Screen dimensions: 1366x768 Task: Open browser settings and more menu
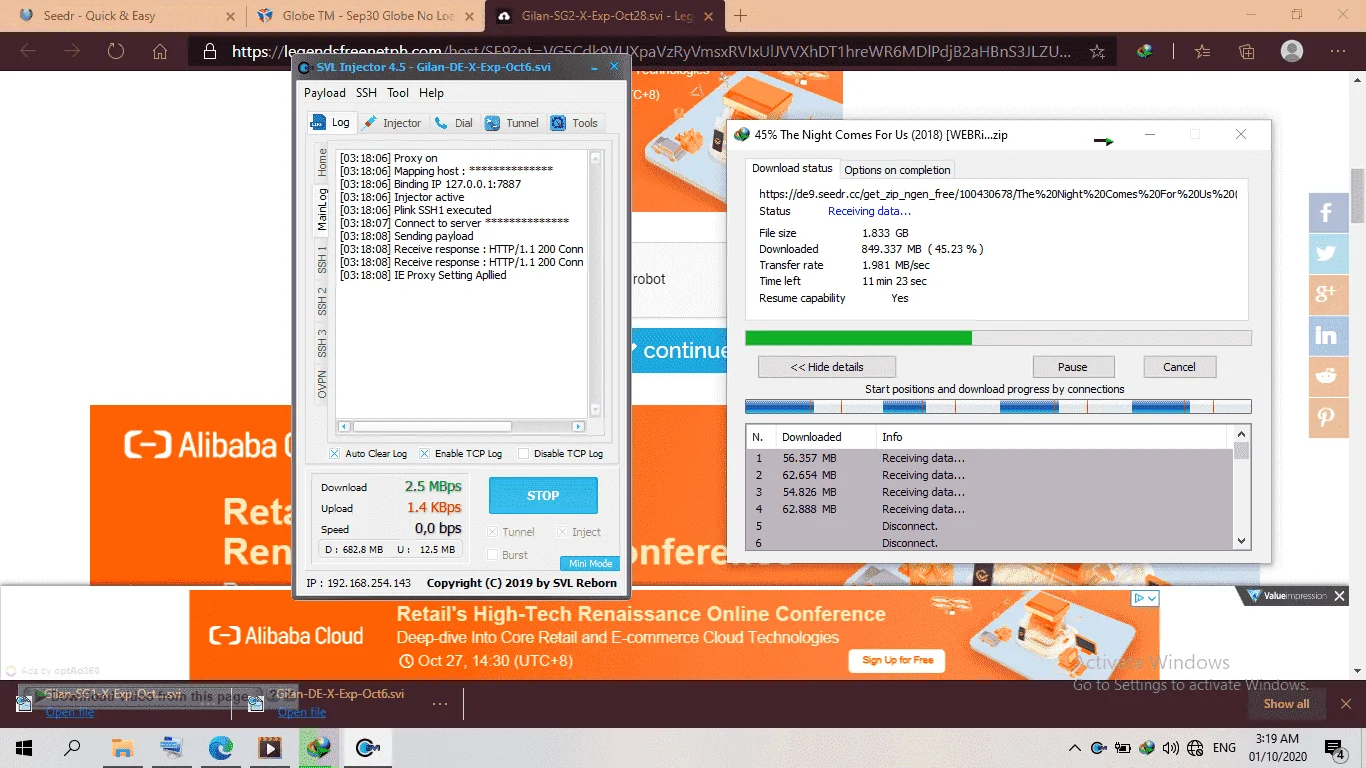pyautogui.click(x=1338, y=51)
